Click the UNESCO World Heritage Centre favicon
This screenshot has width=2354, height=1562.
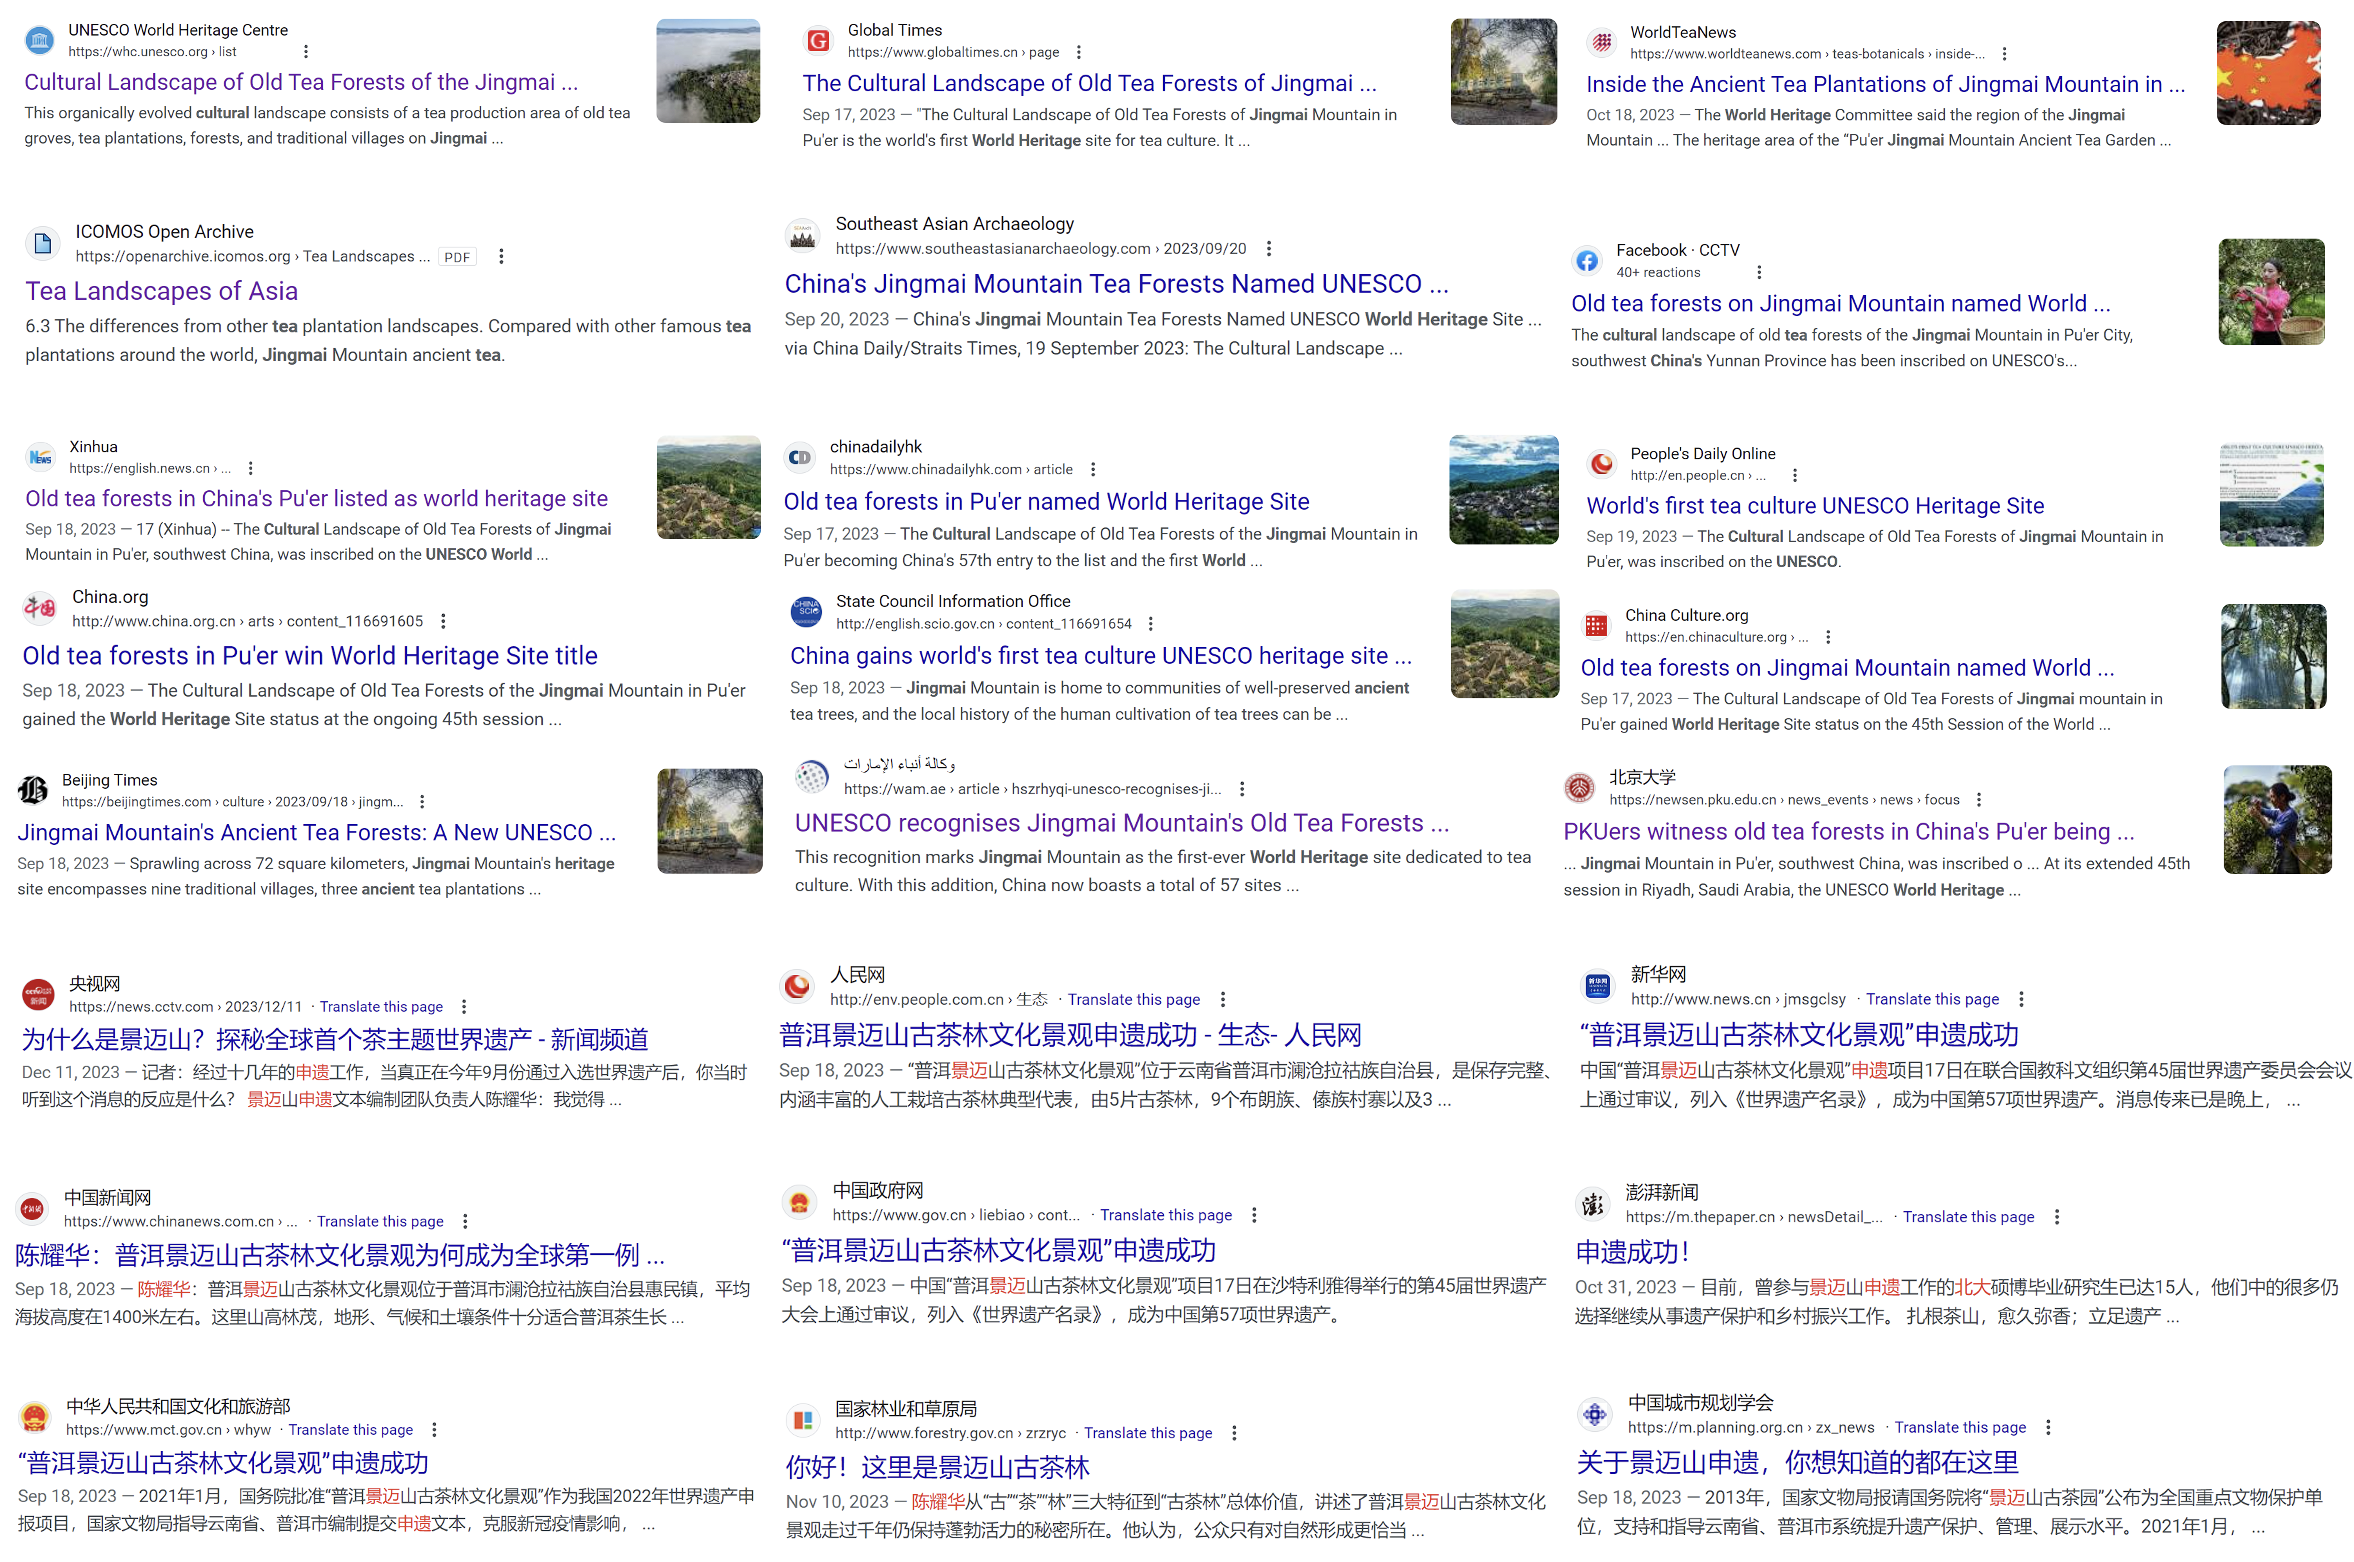39,41
